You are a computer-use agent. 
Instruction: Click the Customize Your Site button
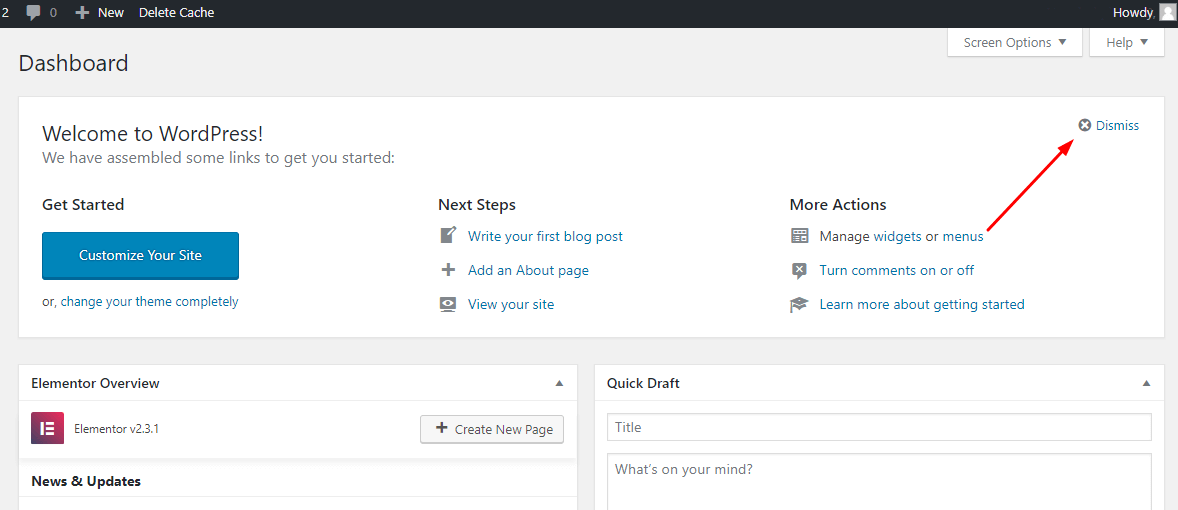coord(140,255)
